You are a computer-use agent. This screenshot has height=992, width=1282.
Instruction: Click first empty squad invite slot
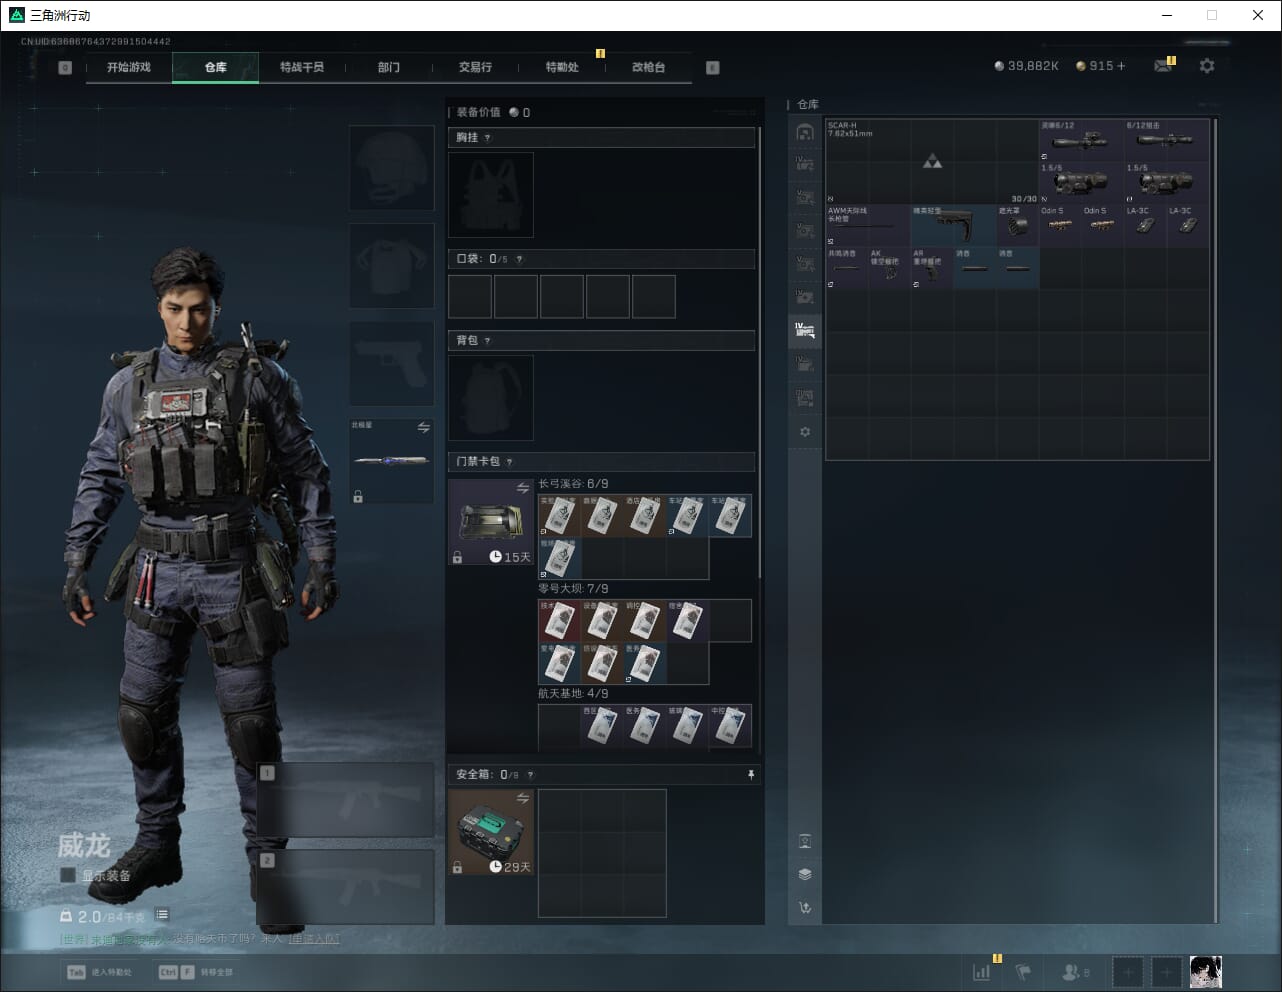pos(1127,972)
